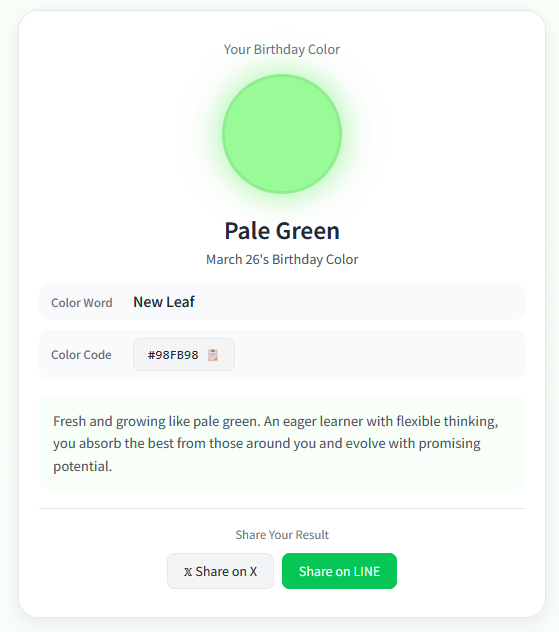Click the clipboard copy icon

click(213, 355)
